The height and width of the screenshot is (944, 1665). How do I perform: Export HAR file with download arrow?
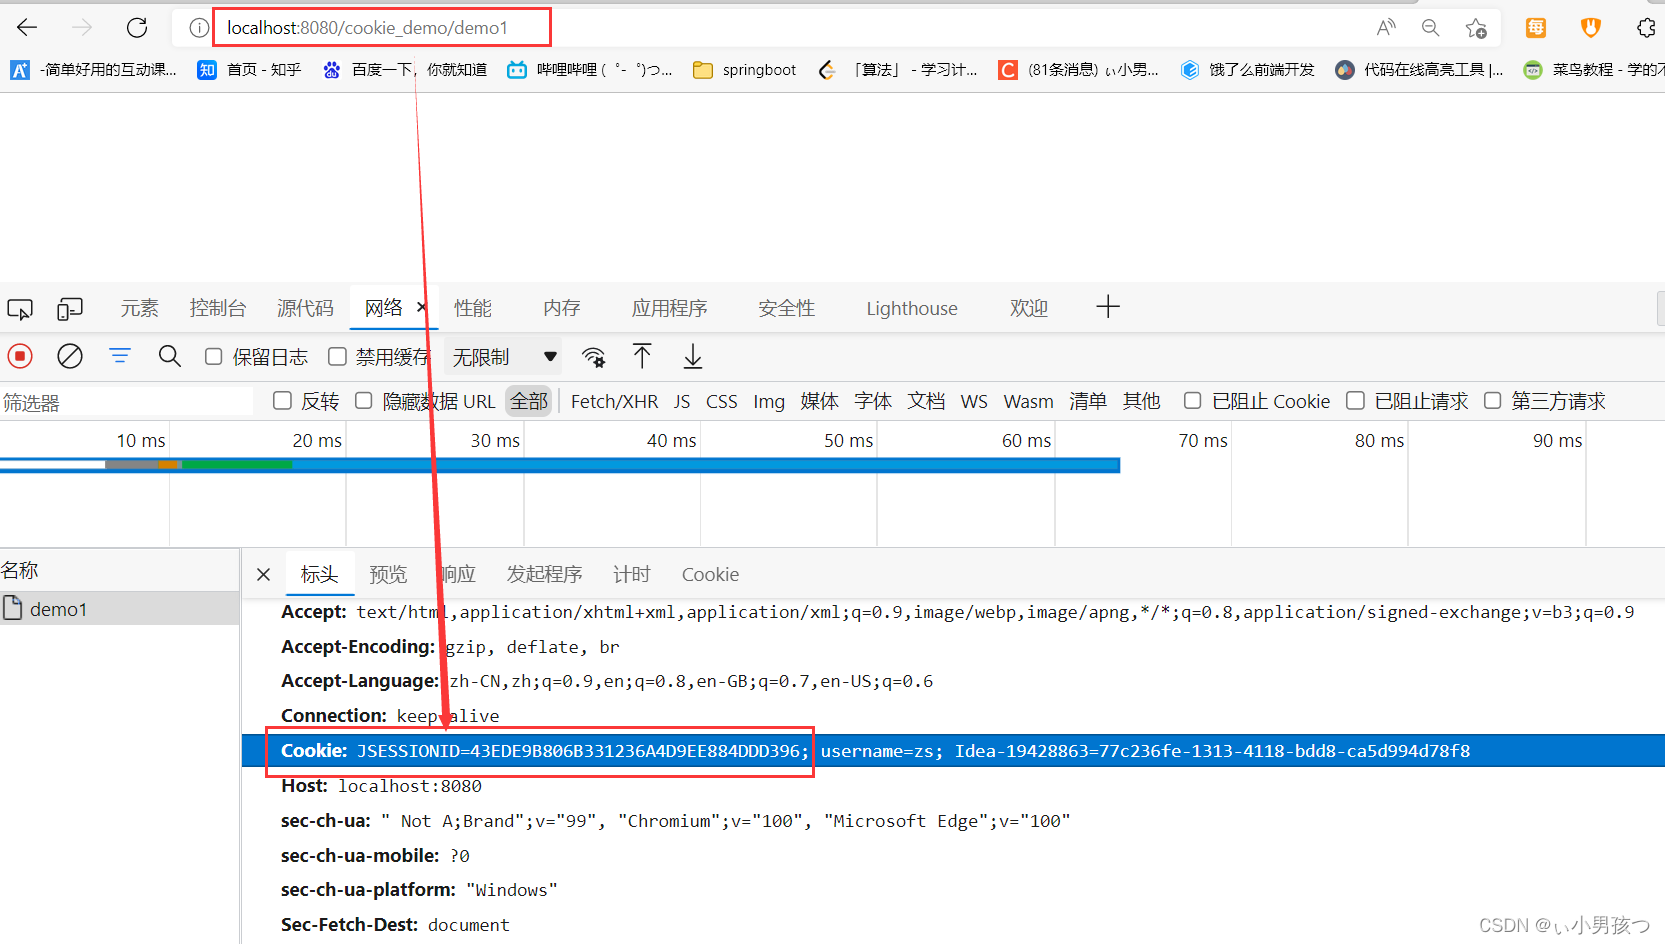coord(693,356)
